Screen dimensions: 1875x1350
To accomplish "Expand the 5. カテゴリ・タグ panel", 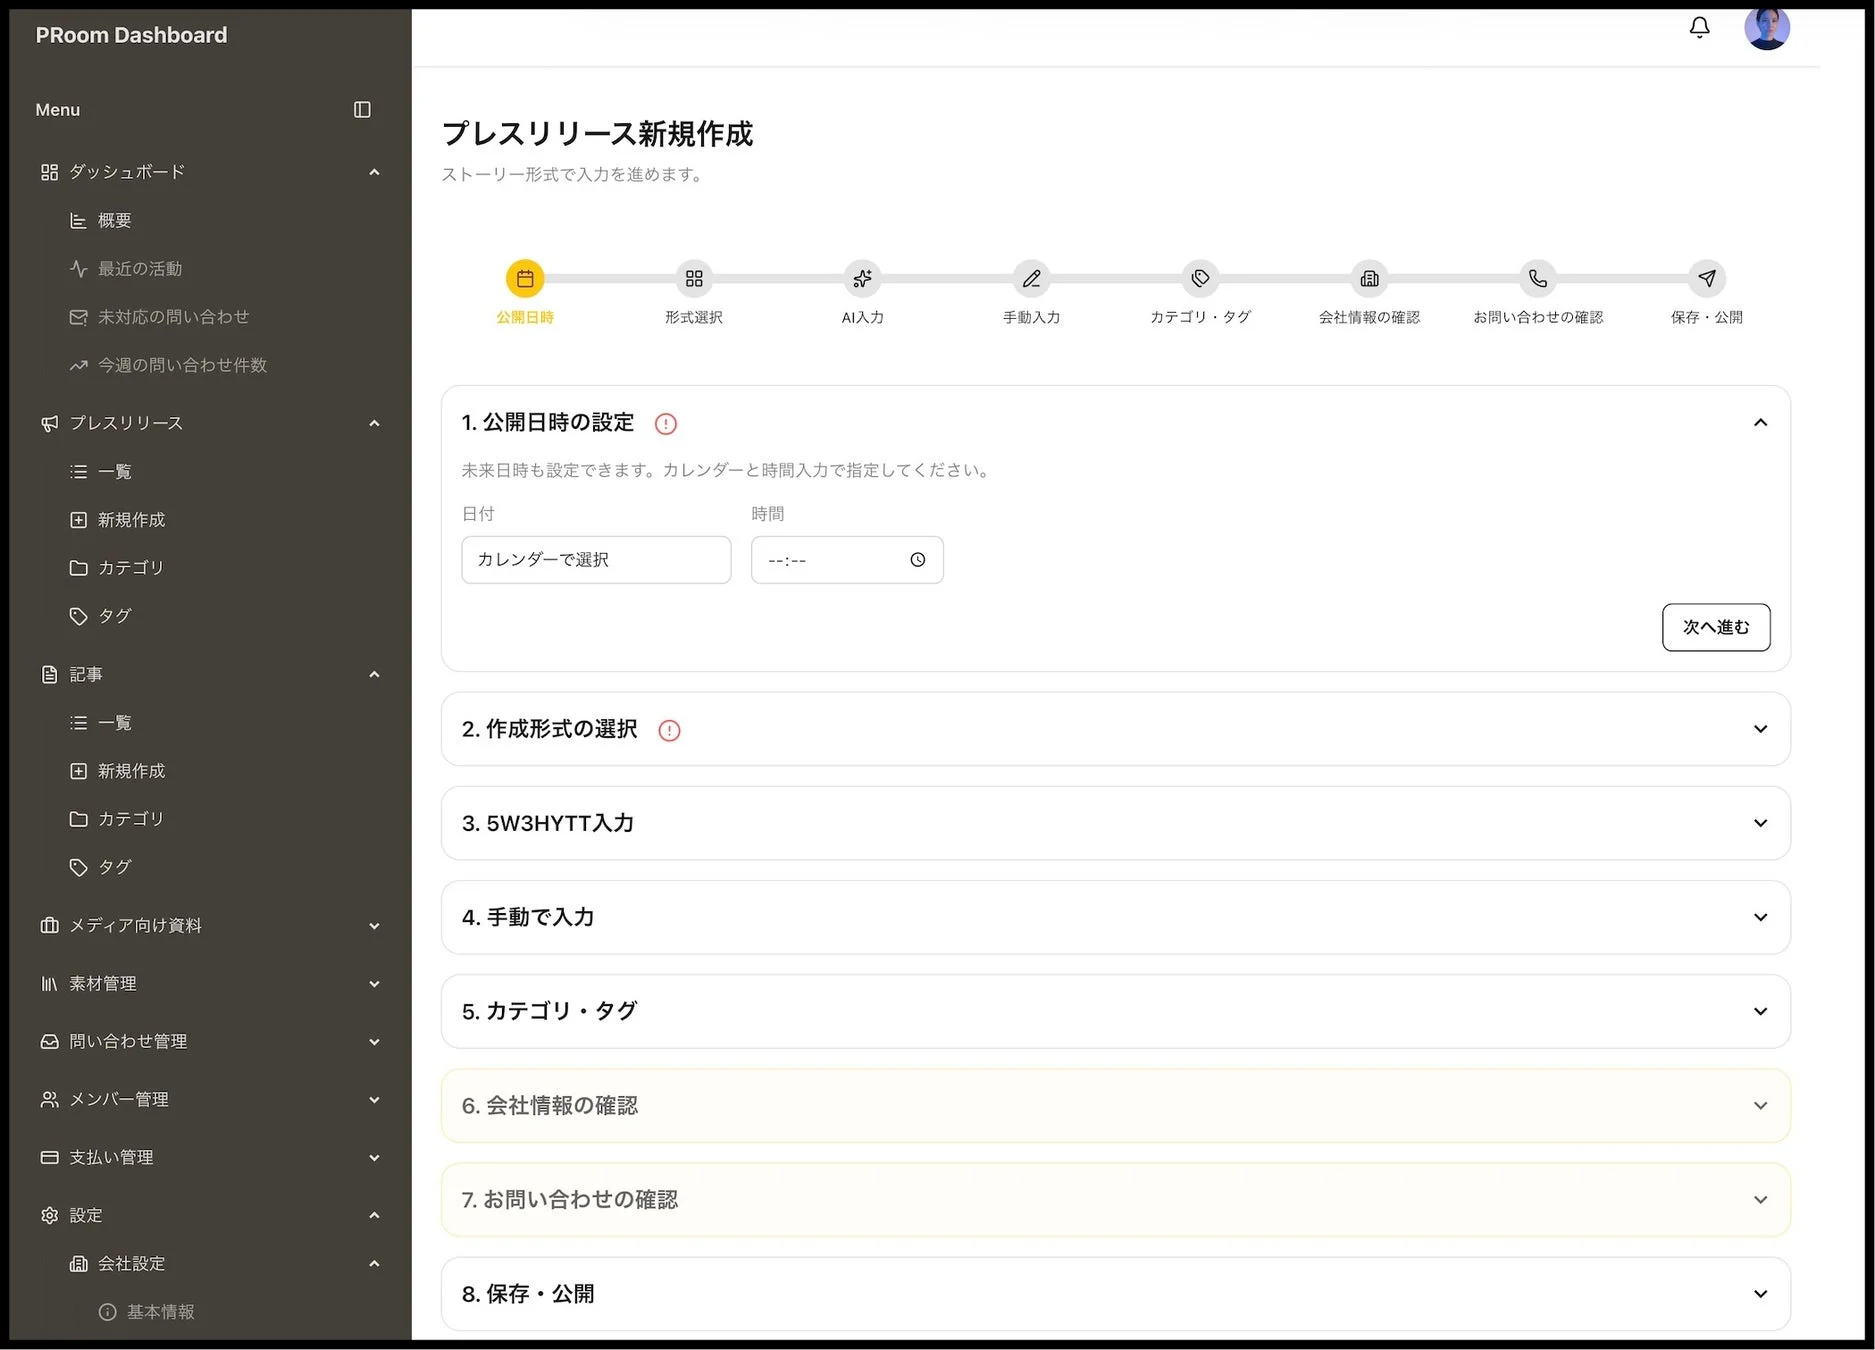I will (1760, 1011).
